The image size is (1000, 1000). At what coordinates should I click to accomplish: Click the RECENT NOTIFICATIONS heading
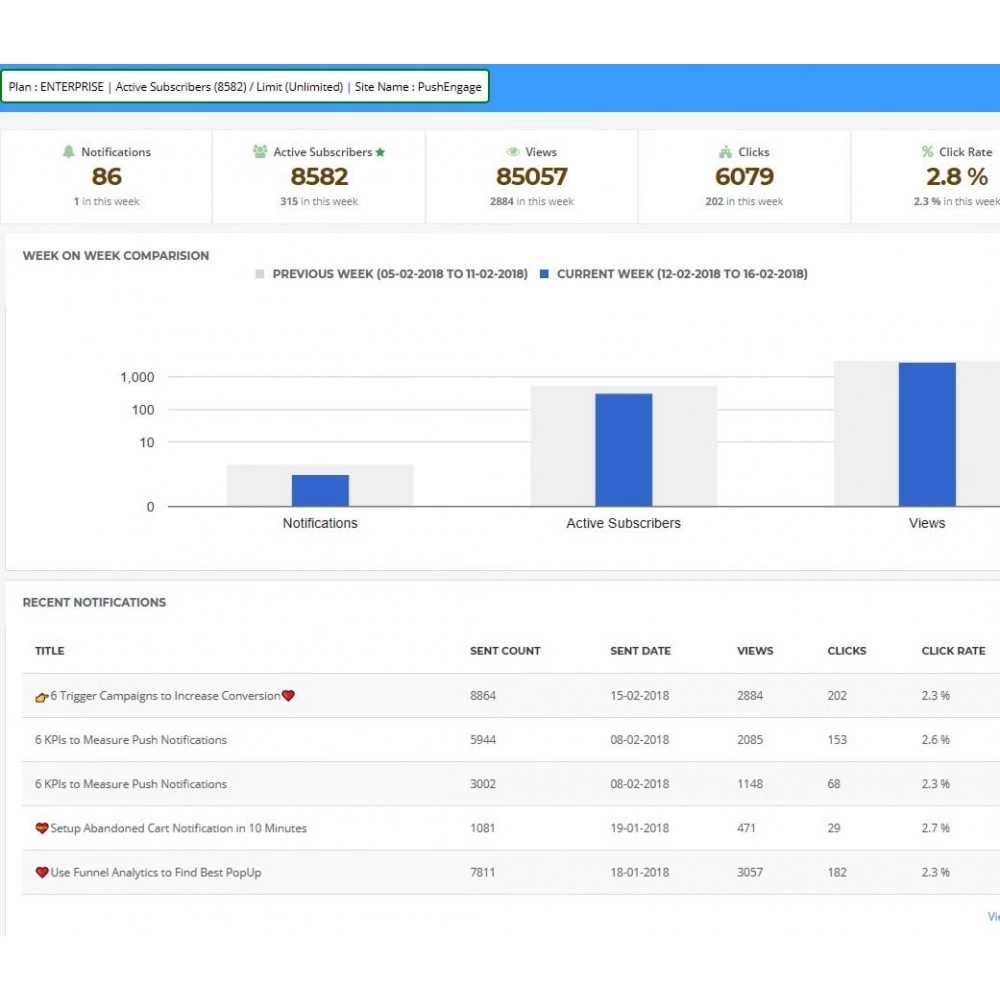(x=94, y=603)
